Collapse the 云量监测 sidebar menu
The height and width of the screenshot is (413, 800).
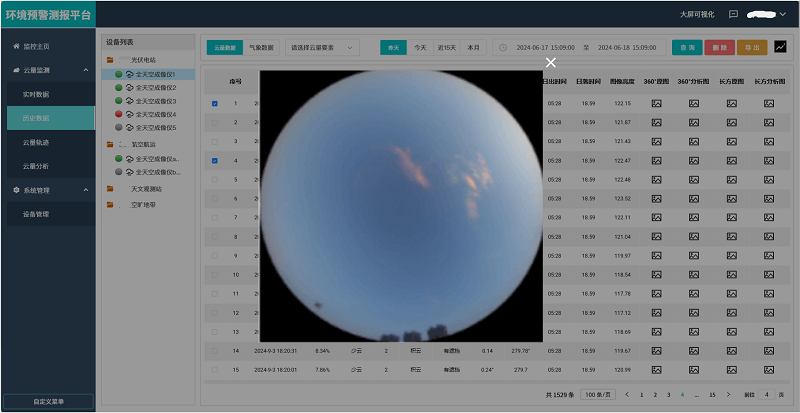(85, 71)
